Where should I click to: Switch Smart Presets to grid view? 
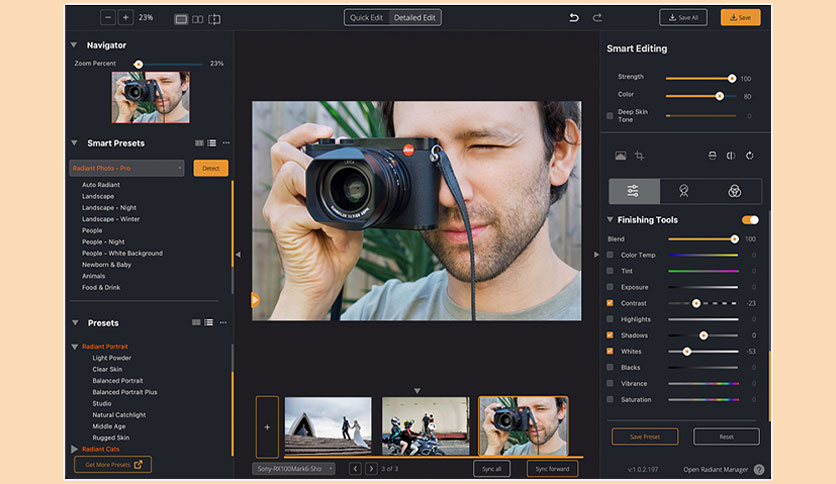pyautogui.click(x=199, y=143)
